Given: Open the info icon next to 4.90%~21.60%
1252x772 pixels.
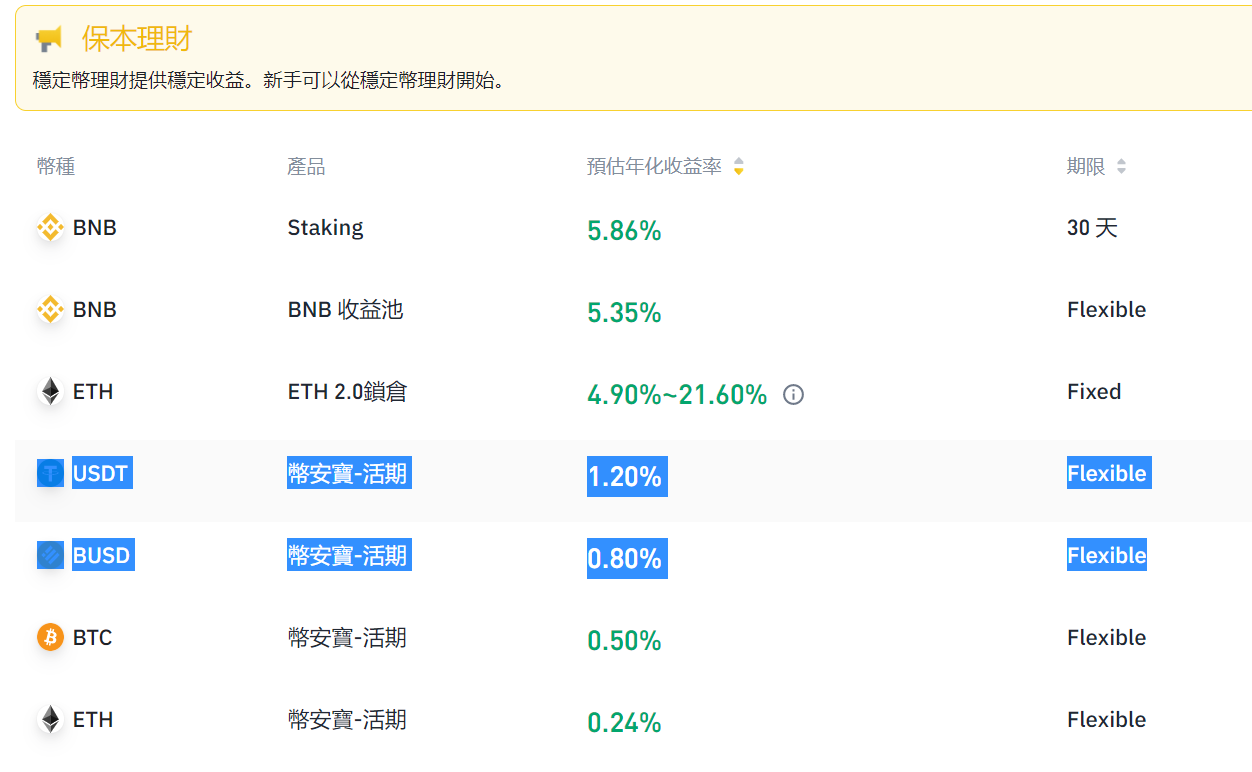Looking at the screenshot, I should tap(793, 395).
